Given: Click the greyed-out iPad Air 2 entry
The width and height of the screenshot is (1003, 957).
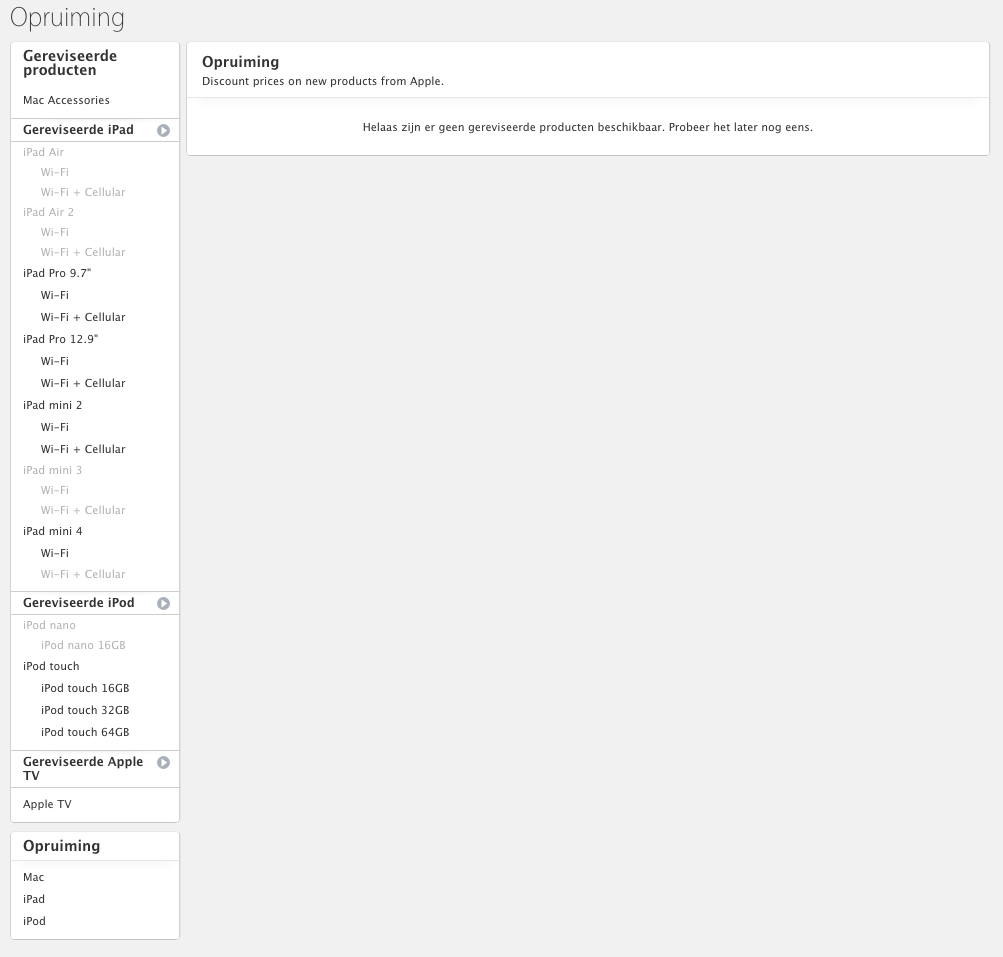Looking at the screenshot, I should [49, 212].
